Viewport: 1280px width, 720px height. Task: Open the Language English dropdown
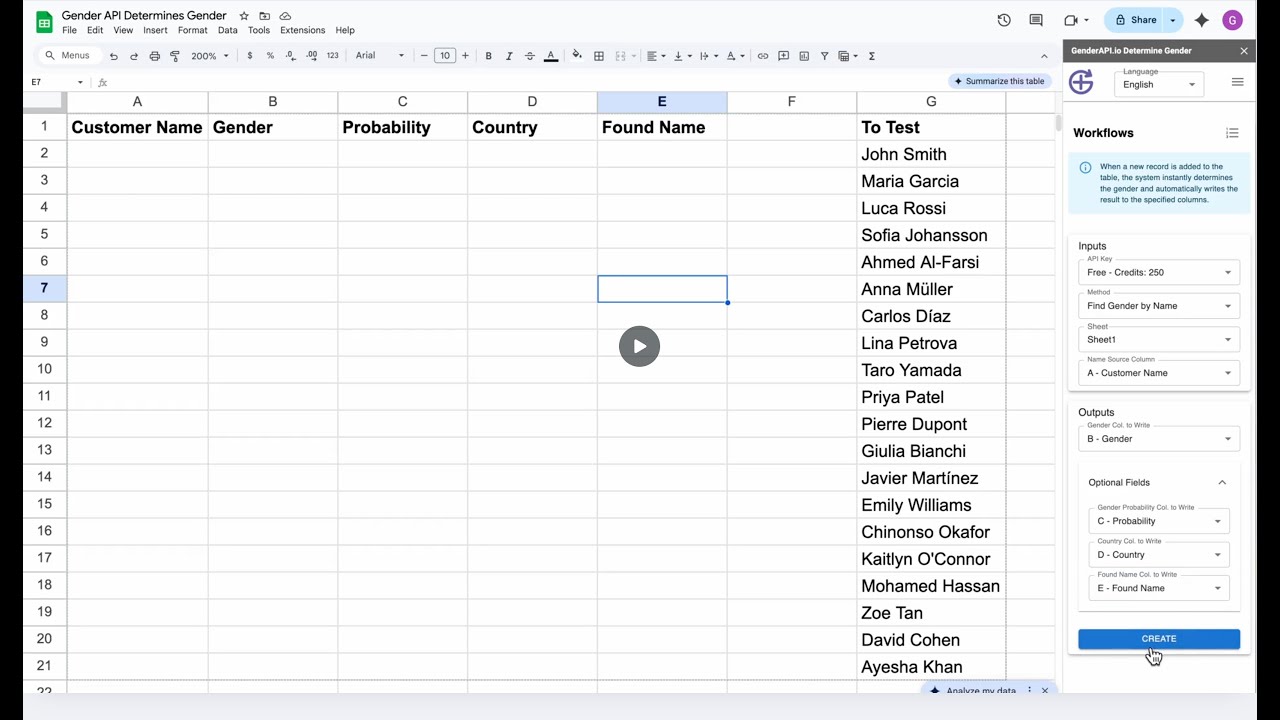tap(1159, 84)
